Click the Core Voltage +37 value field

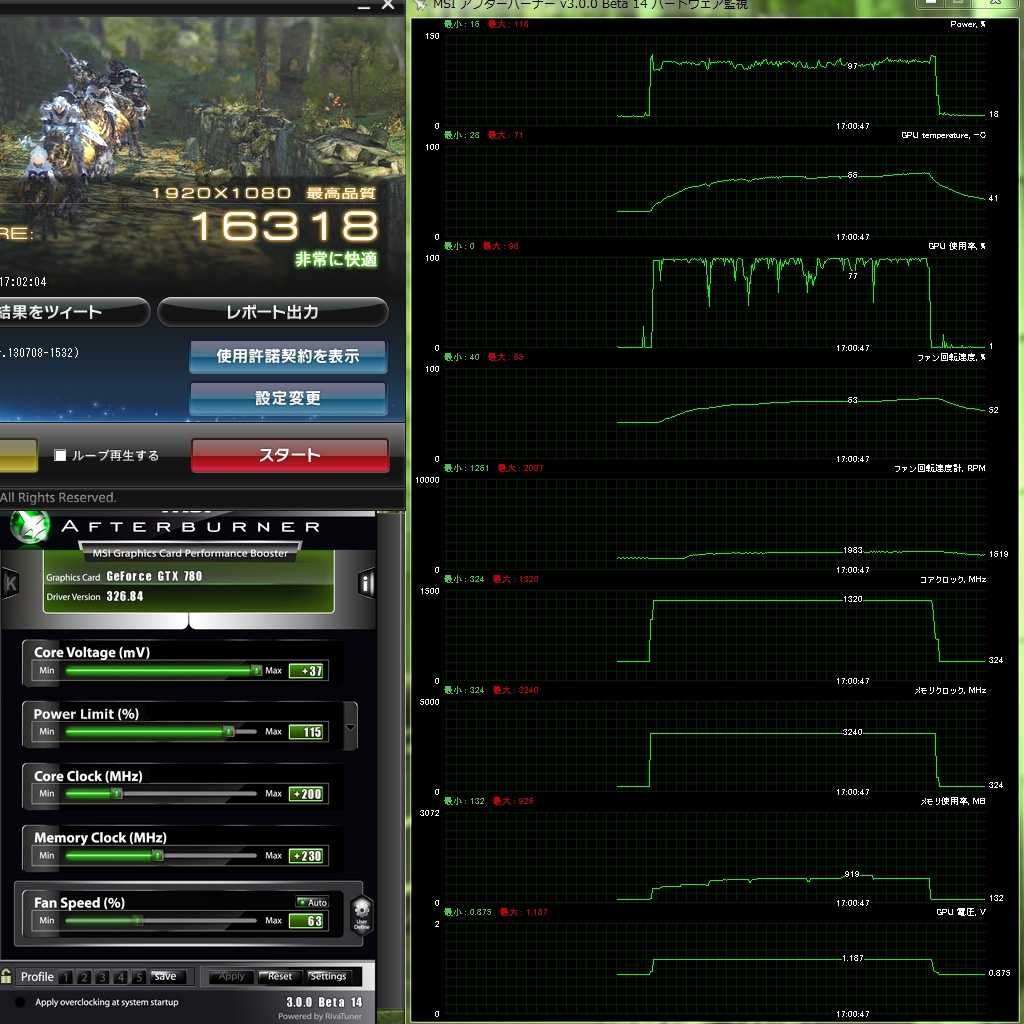pos(306,671)
